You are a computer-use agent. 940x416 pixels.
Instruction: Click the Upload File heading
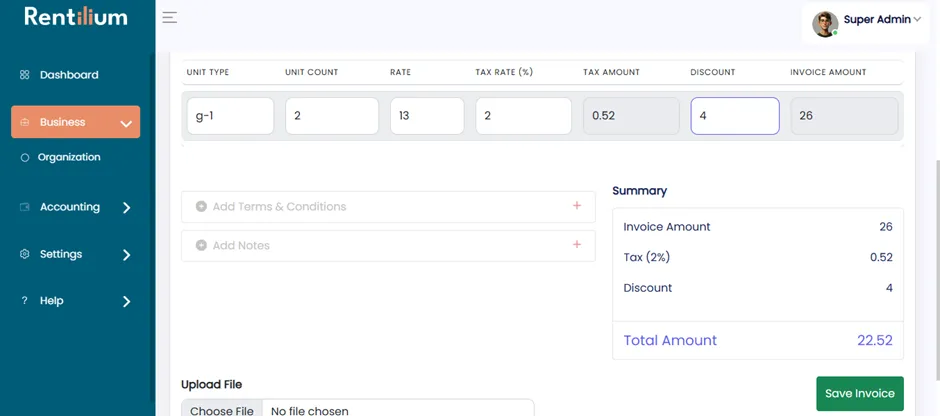pos(212,385)
